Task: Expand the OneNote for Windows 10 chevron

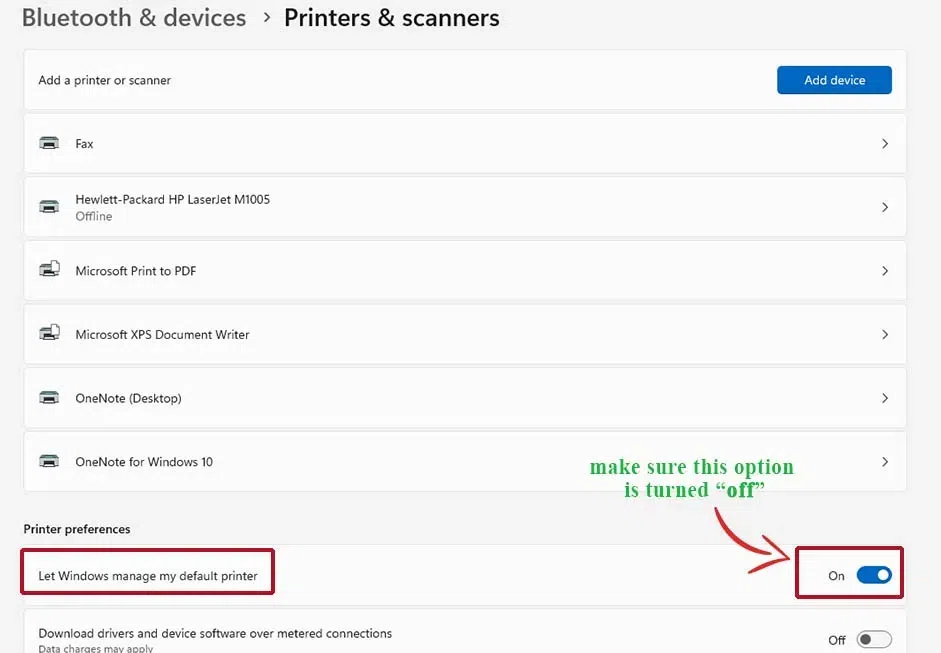Action: coord(885,462)
